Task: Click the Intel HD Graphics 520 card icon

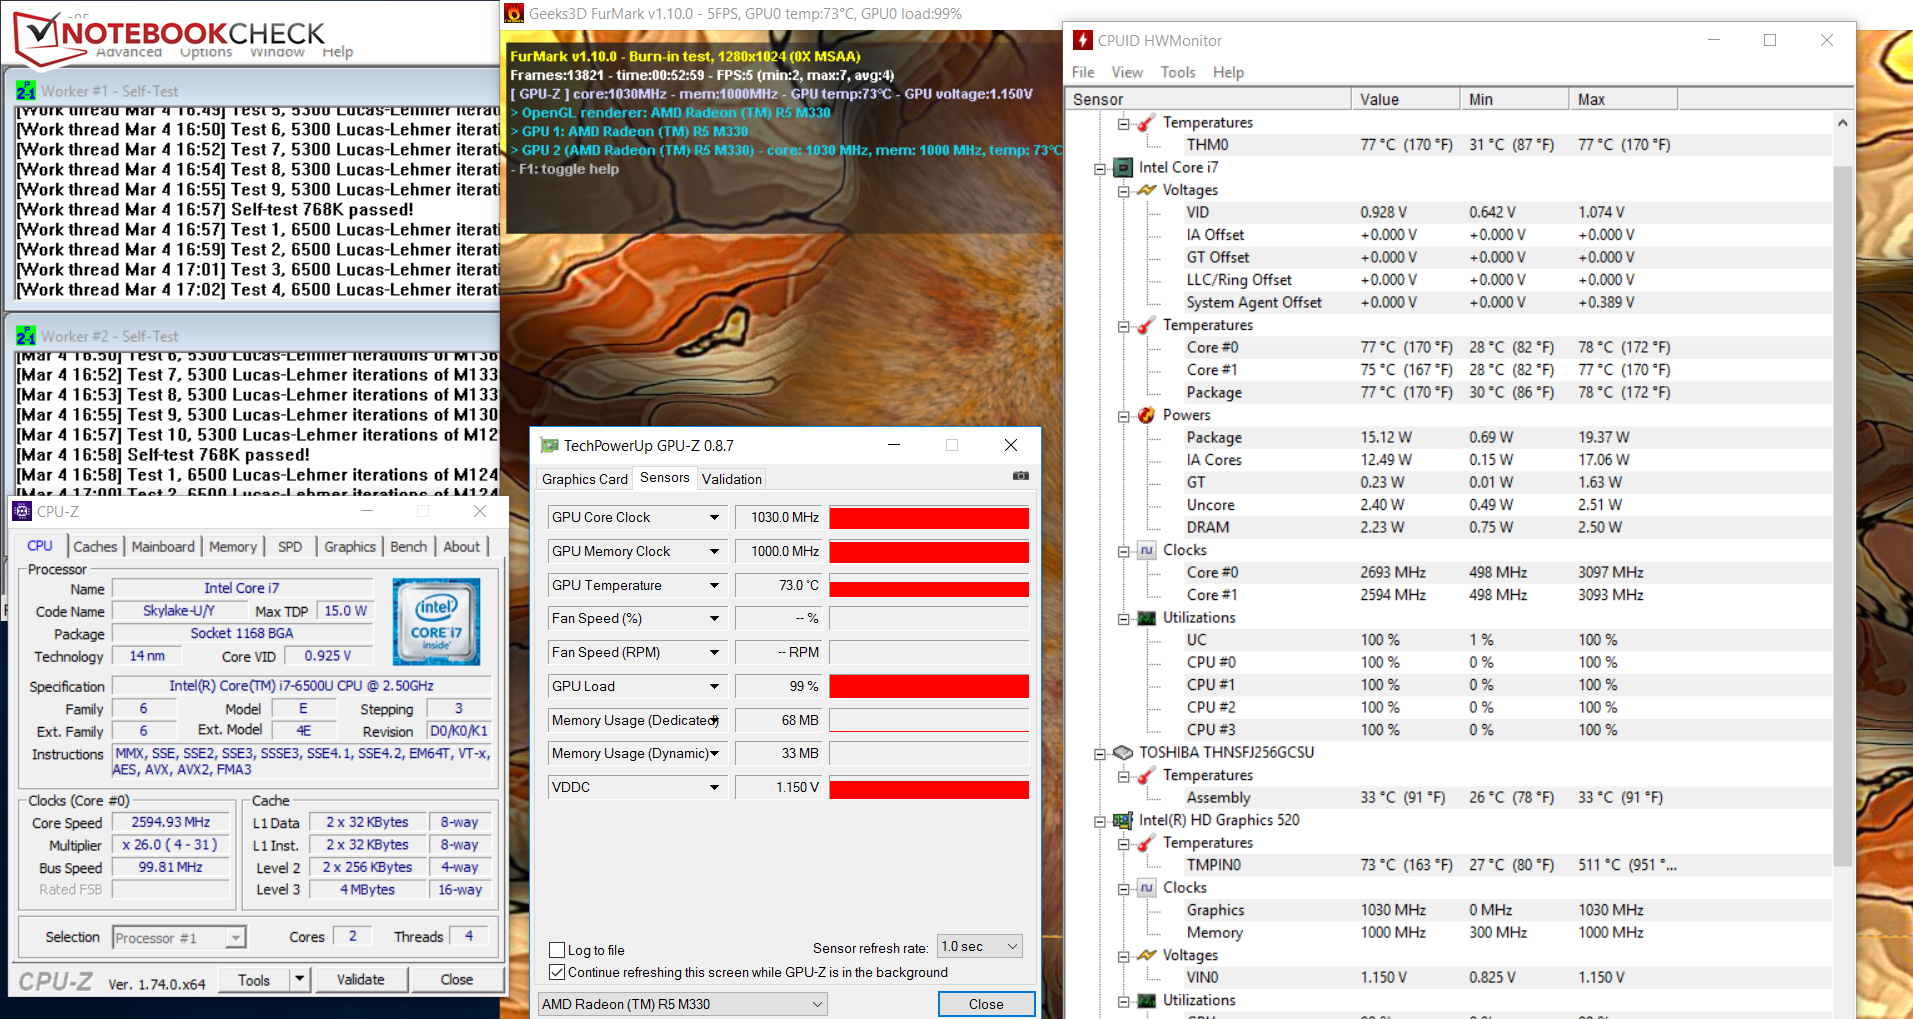Action: coord(1123,820)
